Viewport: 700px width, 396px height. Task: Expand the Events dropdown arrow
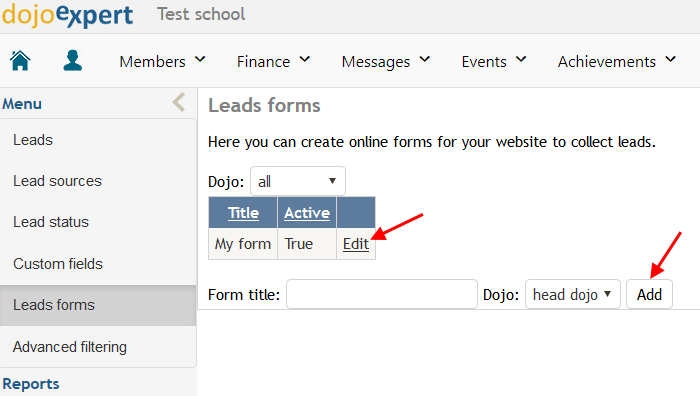click(x=521, y=59)
